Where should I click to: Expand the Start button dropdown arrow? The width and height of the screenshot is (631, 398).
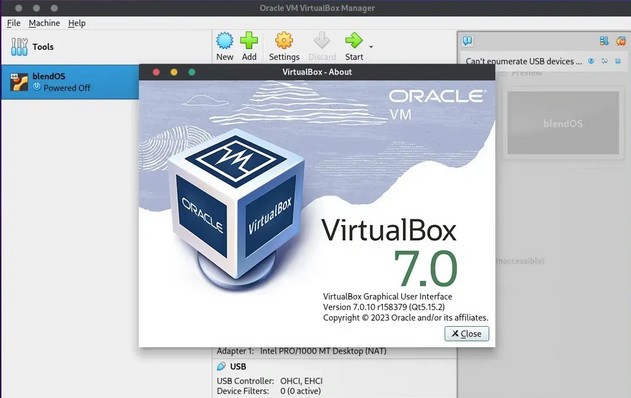coord(371,47)
